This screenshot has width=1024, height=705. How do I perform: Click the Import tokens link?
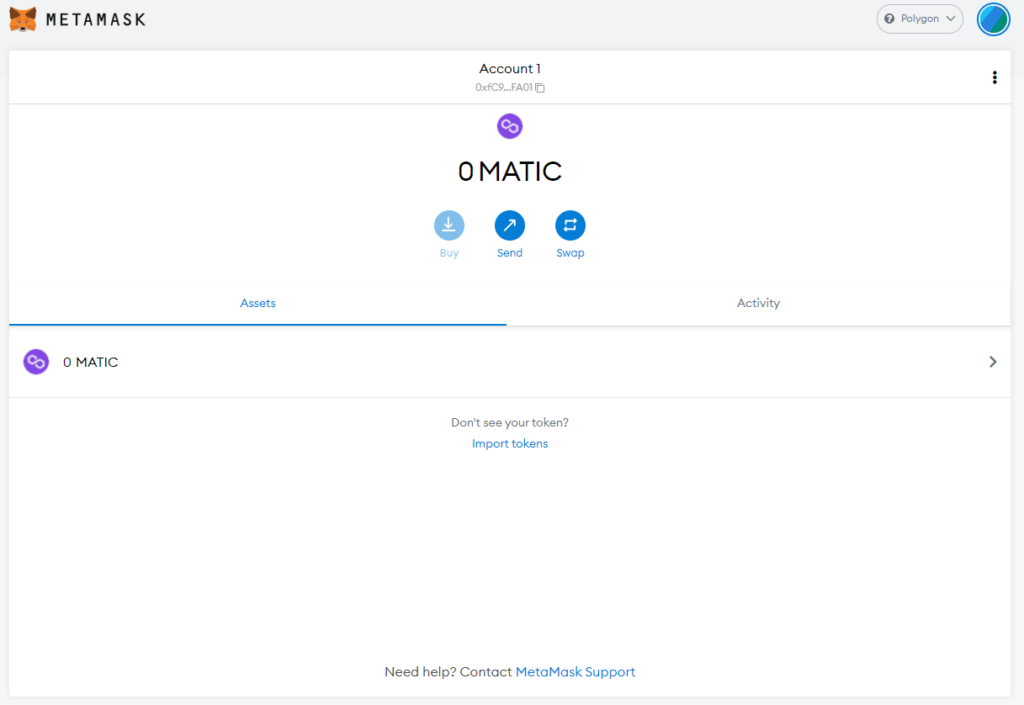510,444
